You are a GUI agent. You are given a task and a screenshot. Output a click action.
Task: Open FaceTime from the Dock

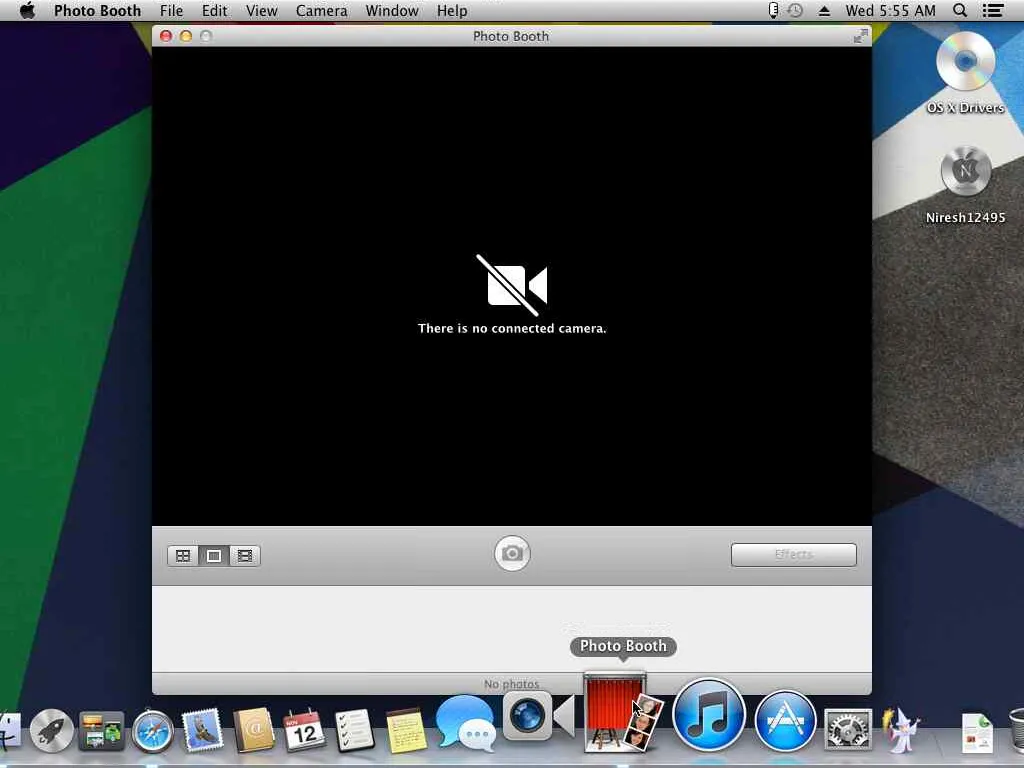click(538, 716)
